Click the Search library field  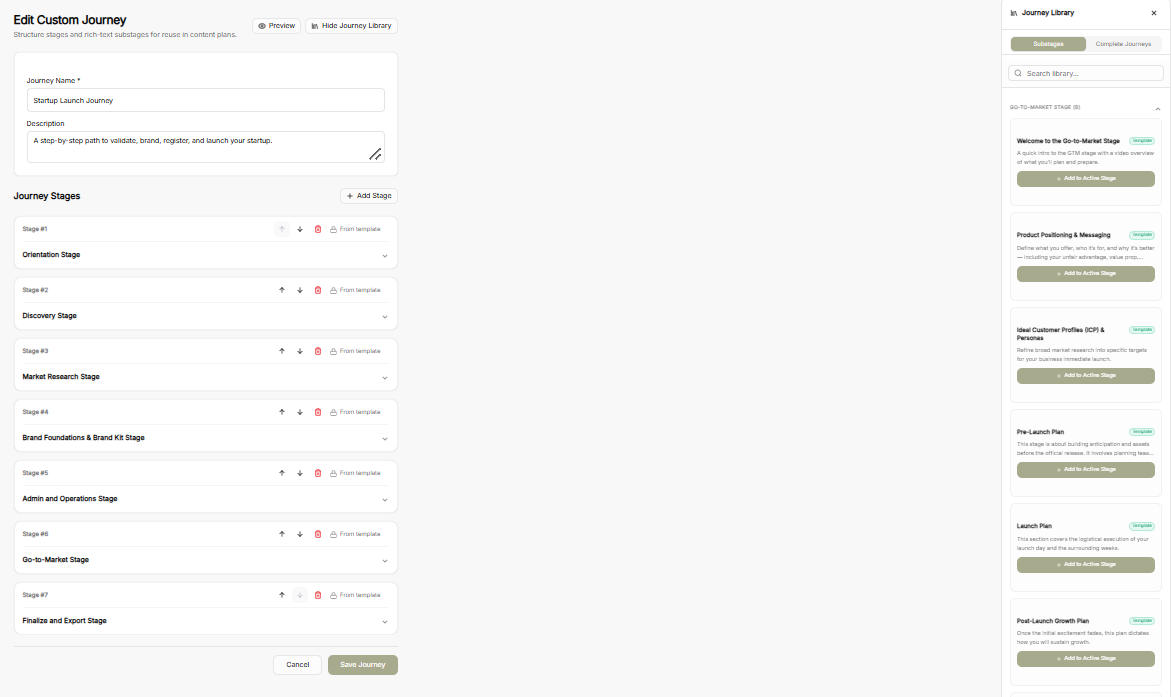coord(1085,73)
